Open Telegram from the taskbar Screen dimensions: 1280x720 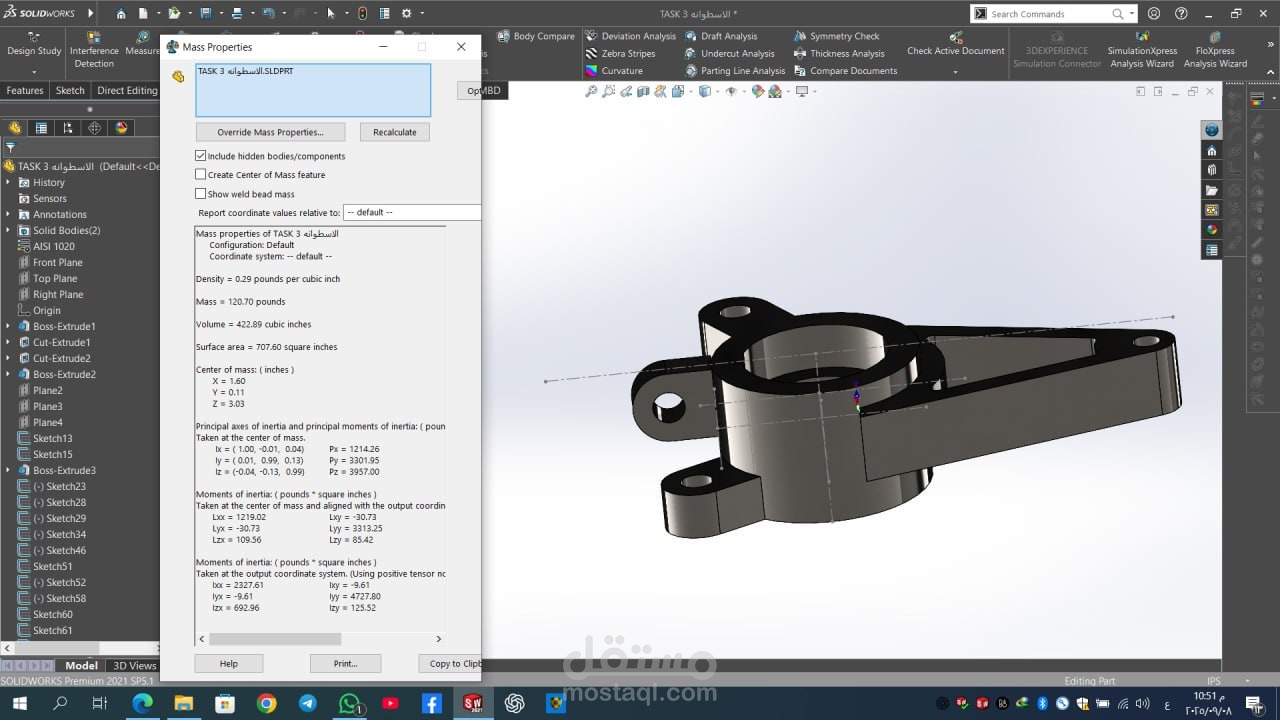click(308, 704)
